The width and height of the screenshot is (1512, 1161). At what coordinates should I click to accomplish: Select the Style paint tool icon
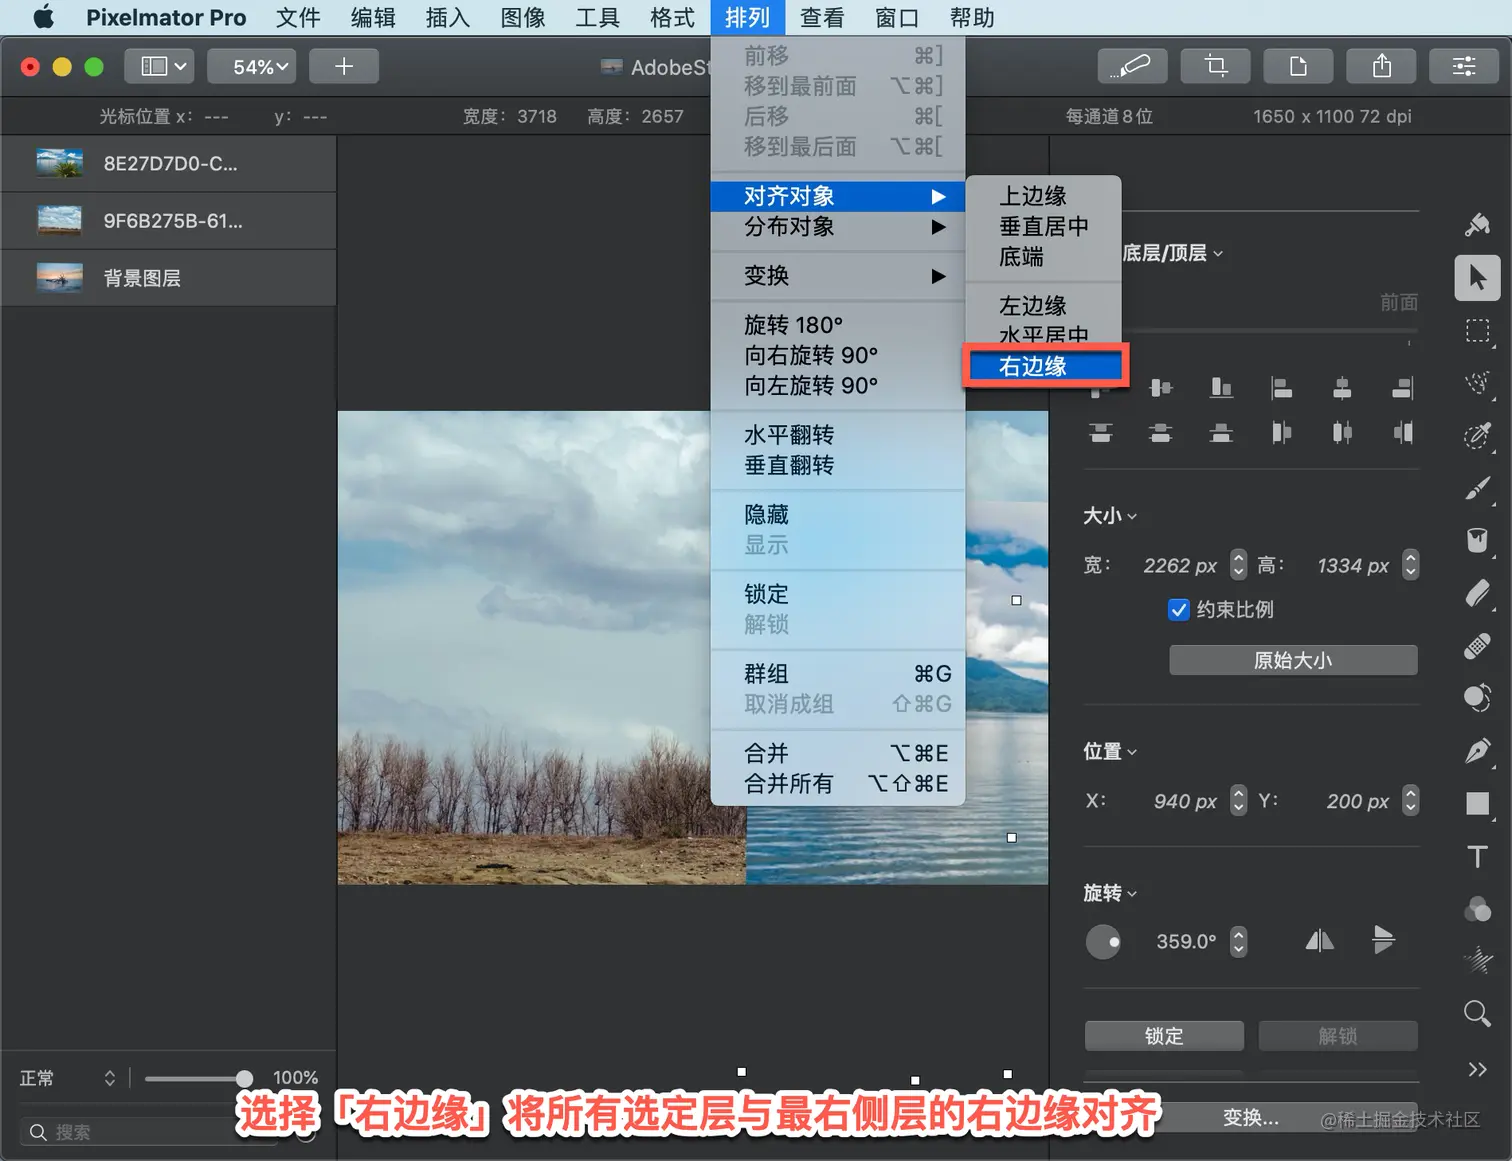pos(1477,225)
